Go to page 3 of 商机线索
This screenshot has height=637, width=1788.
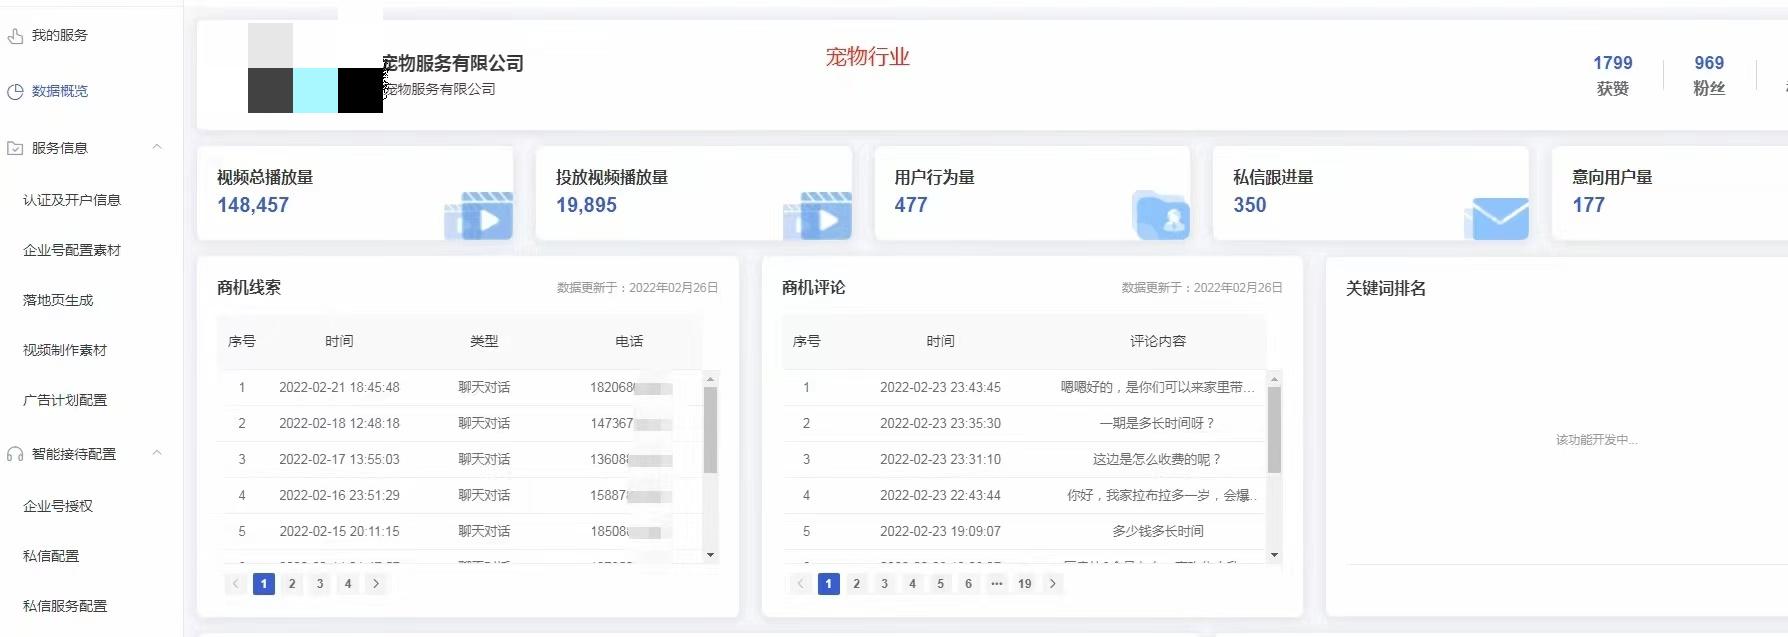tap(320, 584)
